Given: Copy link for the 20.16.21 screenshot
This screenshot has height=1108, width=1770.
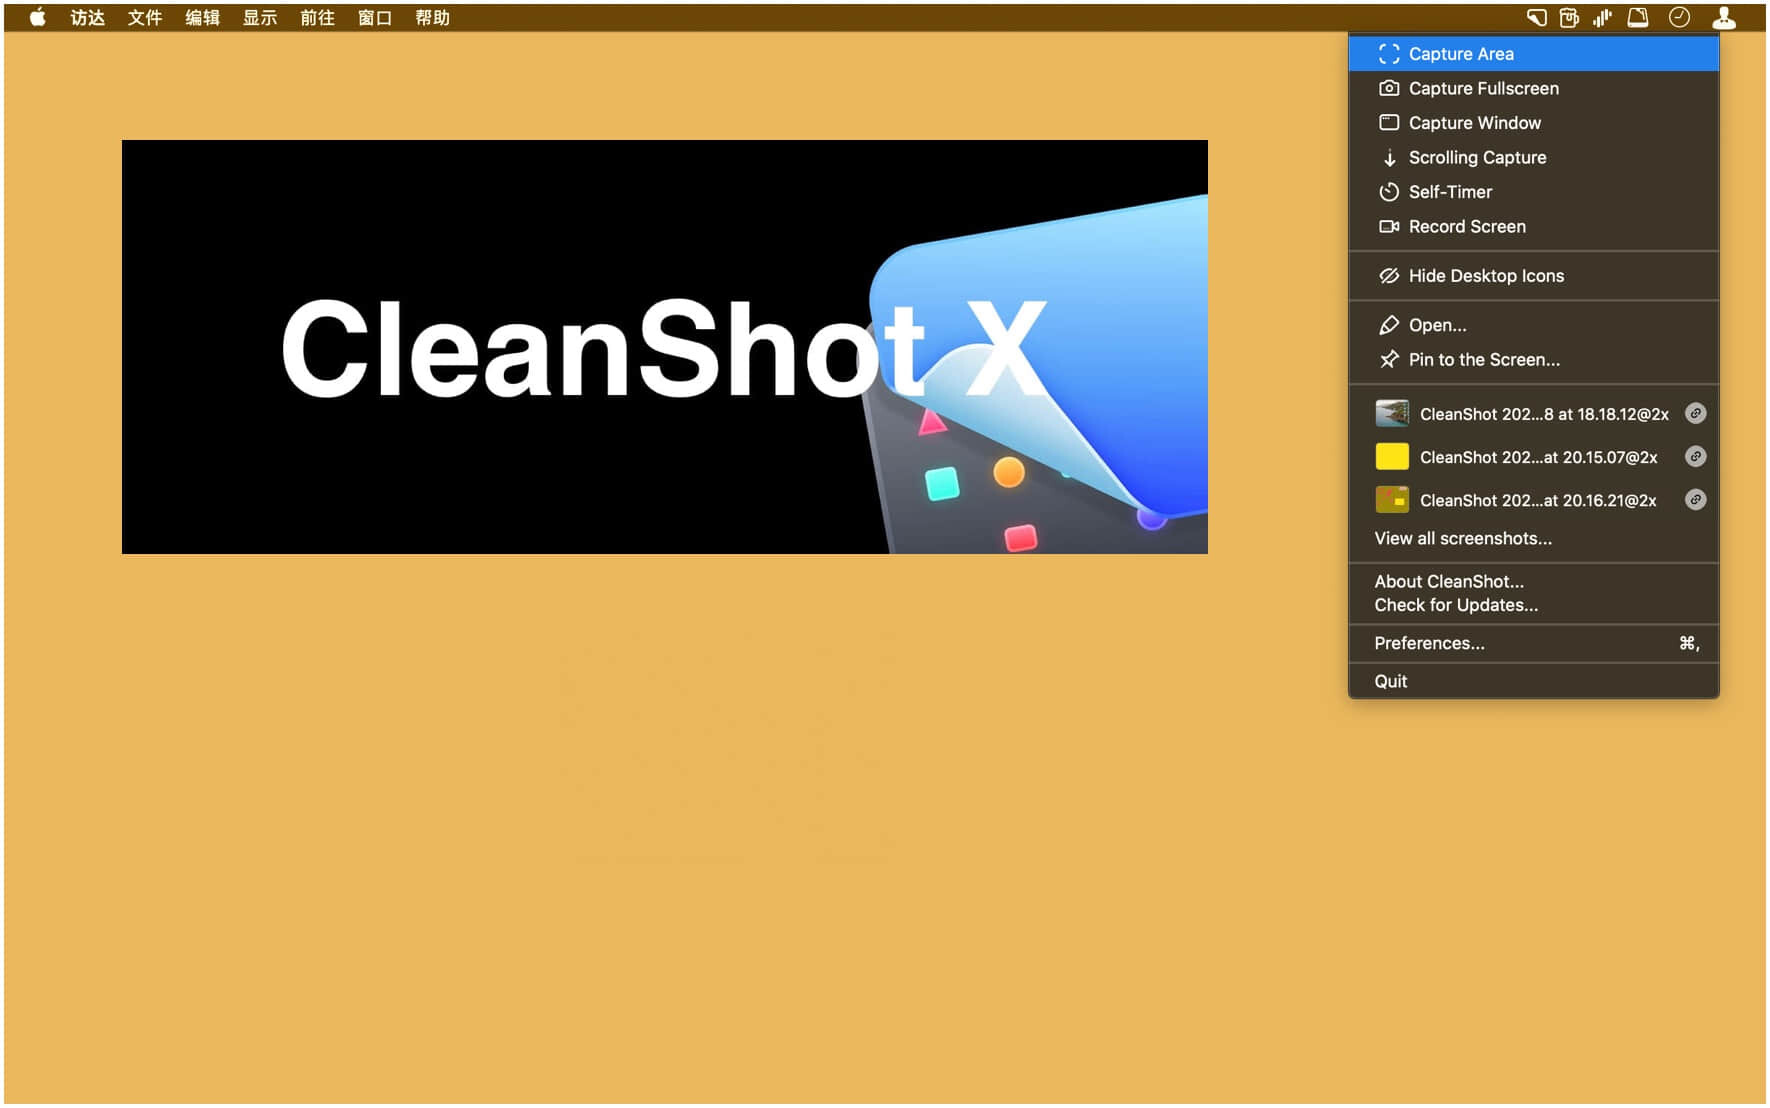Looking at the screenshot, I should tap(1695, 500).
